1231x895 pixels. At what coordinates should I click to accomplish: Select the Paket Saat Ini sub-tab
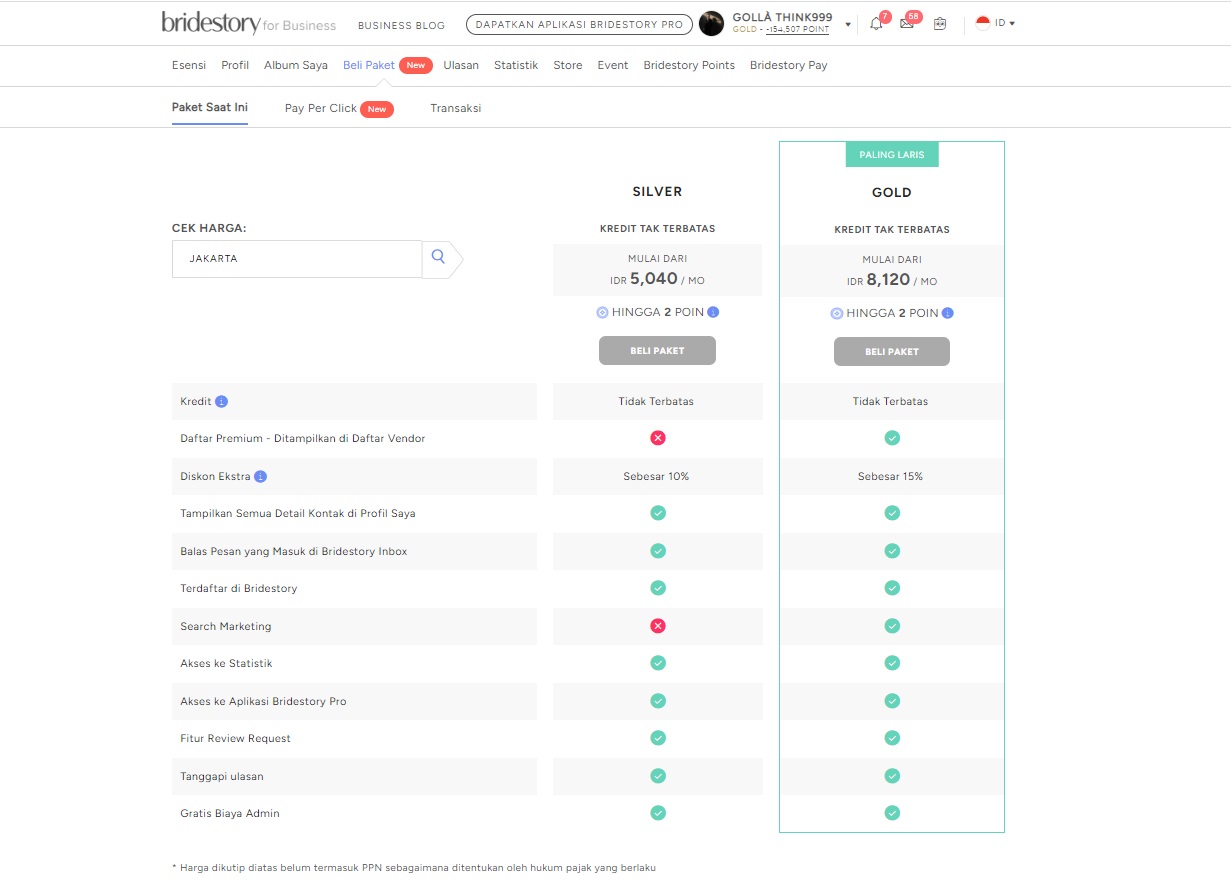pyautogui.click(x=210, y=108)
